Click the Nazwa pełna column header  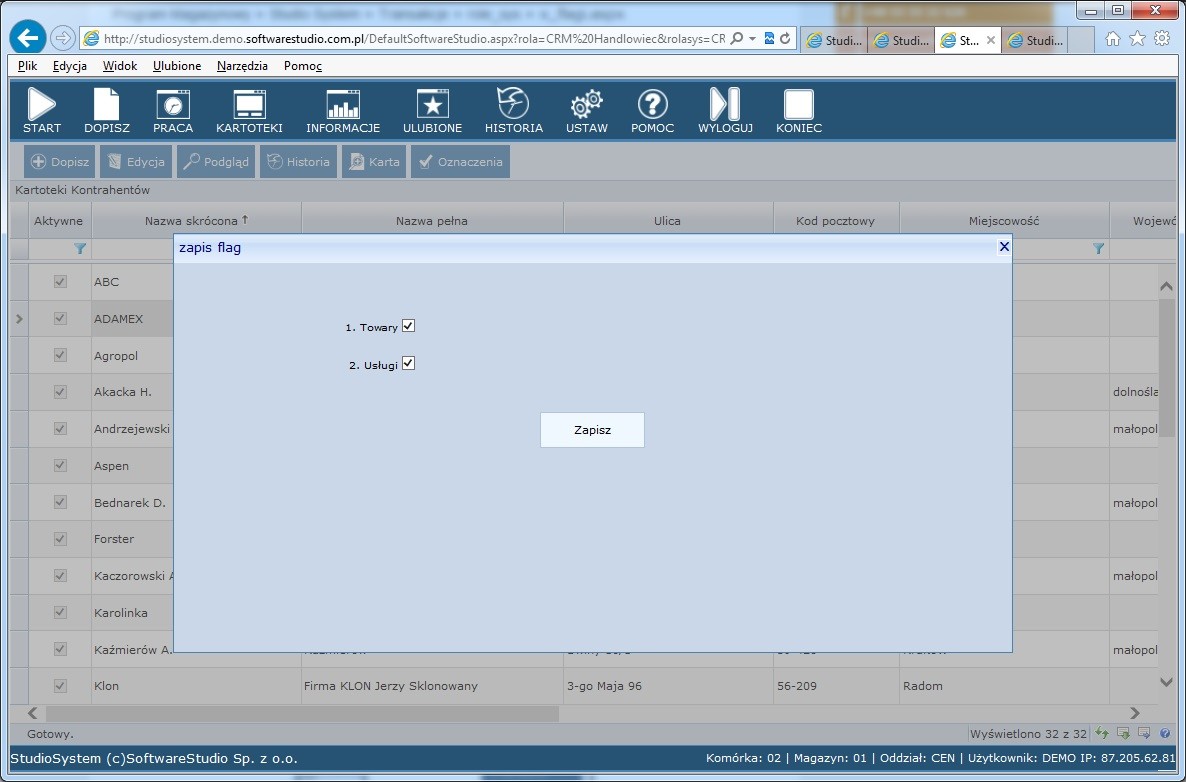tap(432, 221)
